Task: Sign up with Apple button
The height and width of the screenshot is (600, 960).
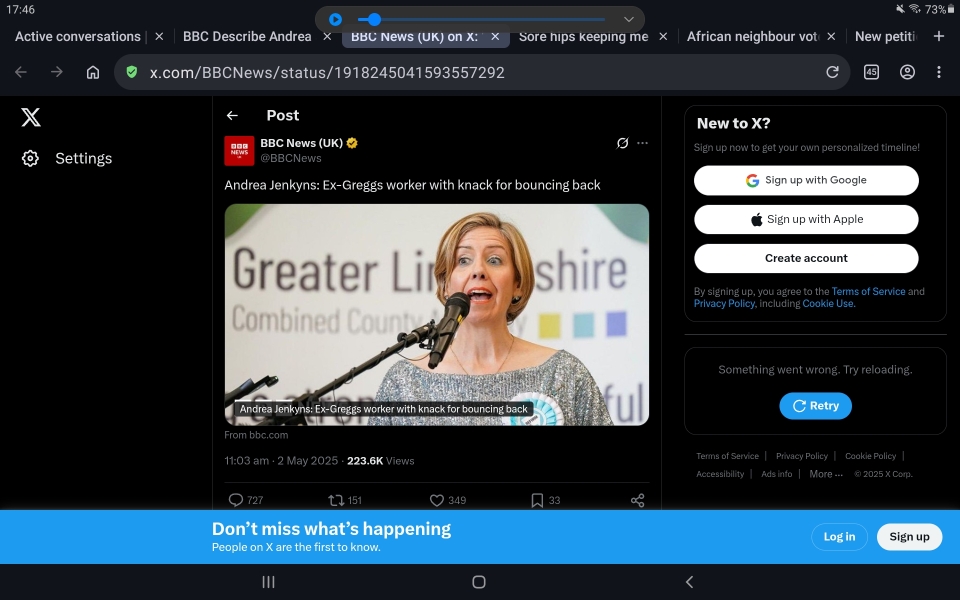Action: 806,219
